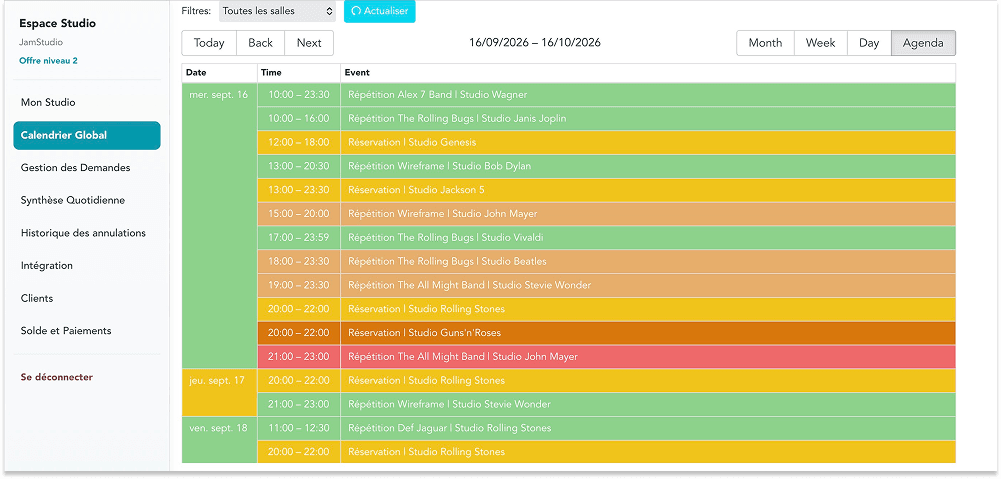The image size is (1001, 479).
Task: Open Répétition Alex 7 Band Studio Wagner event
Action: tap(648, 95)
